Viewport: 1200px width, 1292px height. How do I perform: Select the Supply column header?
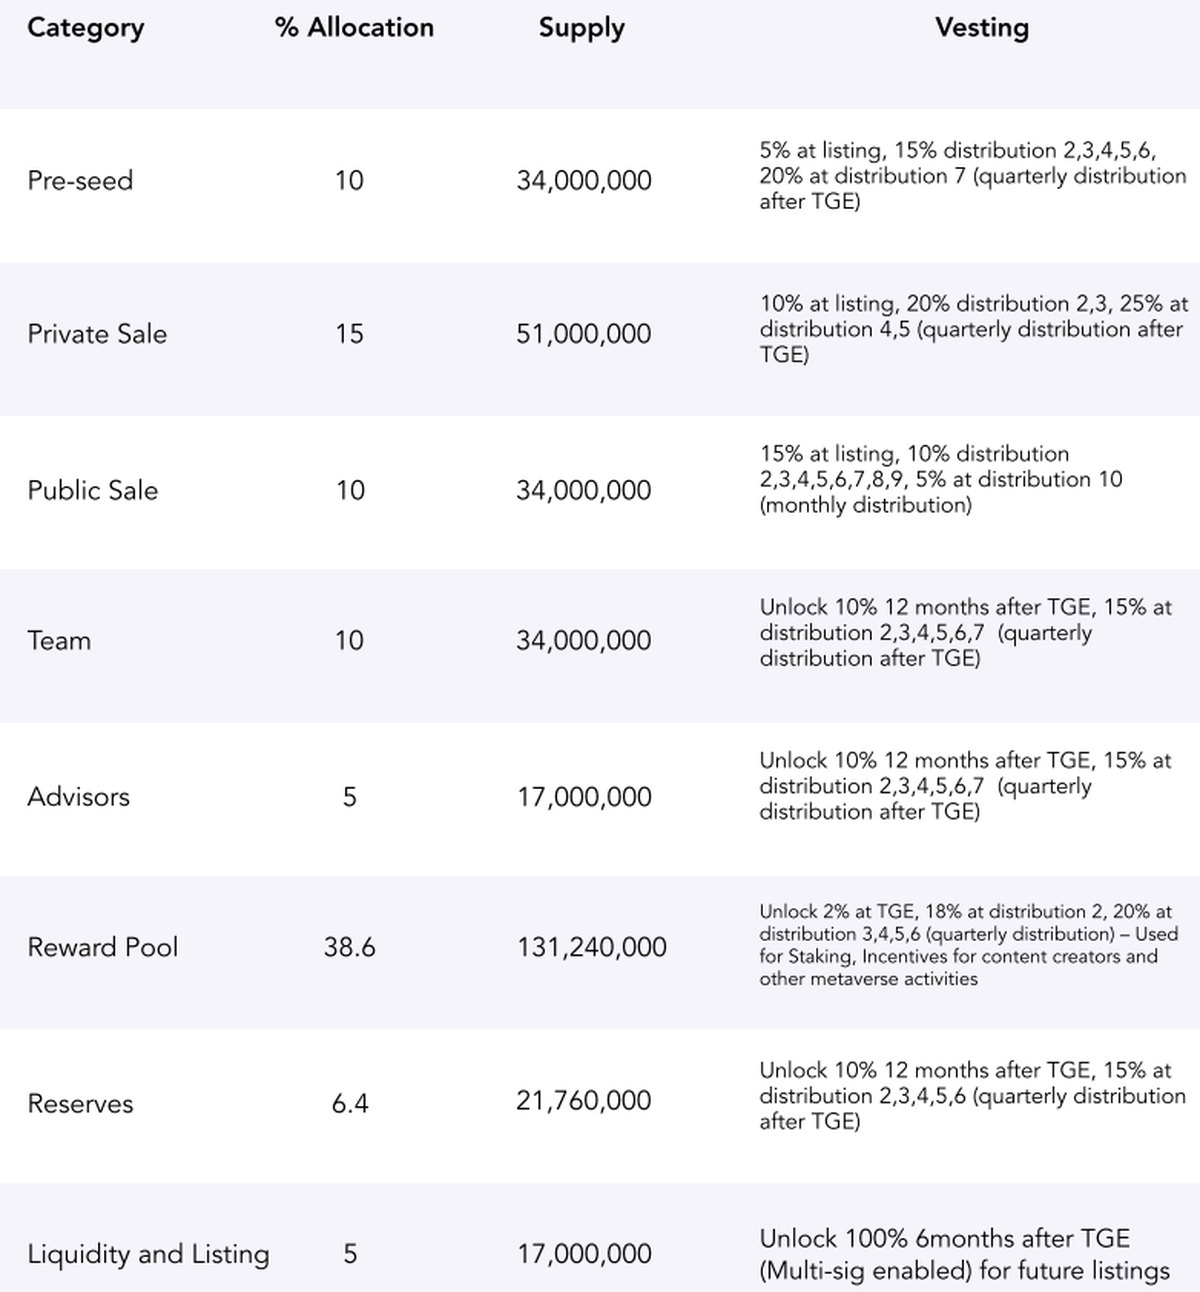[581, 28]
